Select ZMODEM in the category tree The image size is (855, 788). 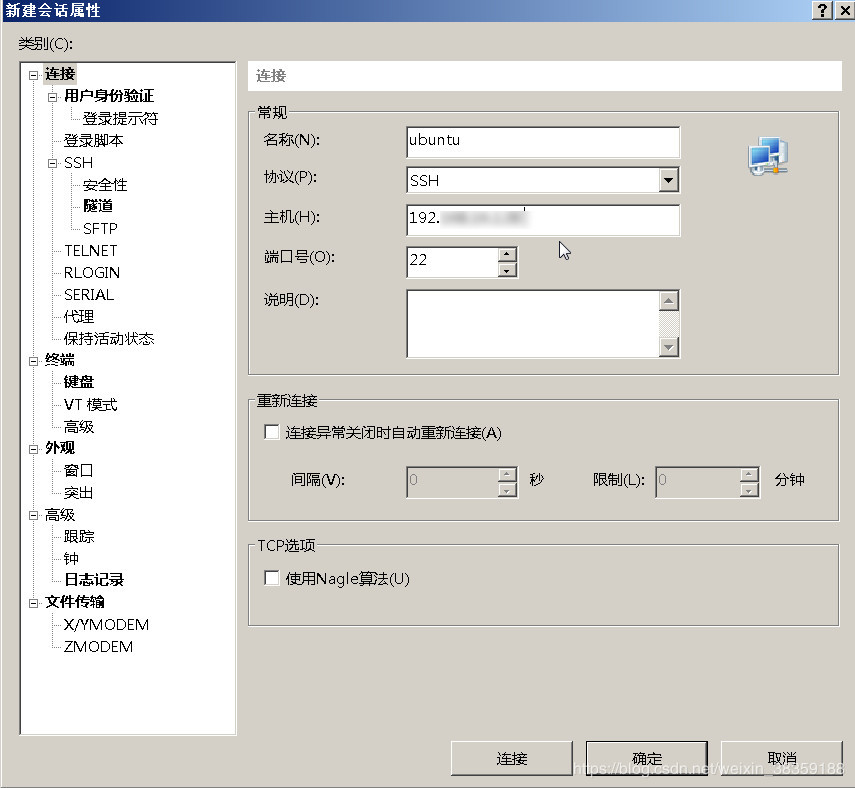[x=98, y=646]
